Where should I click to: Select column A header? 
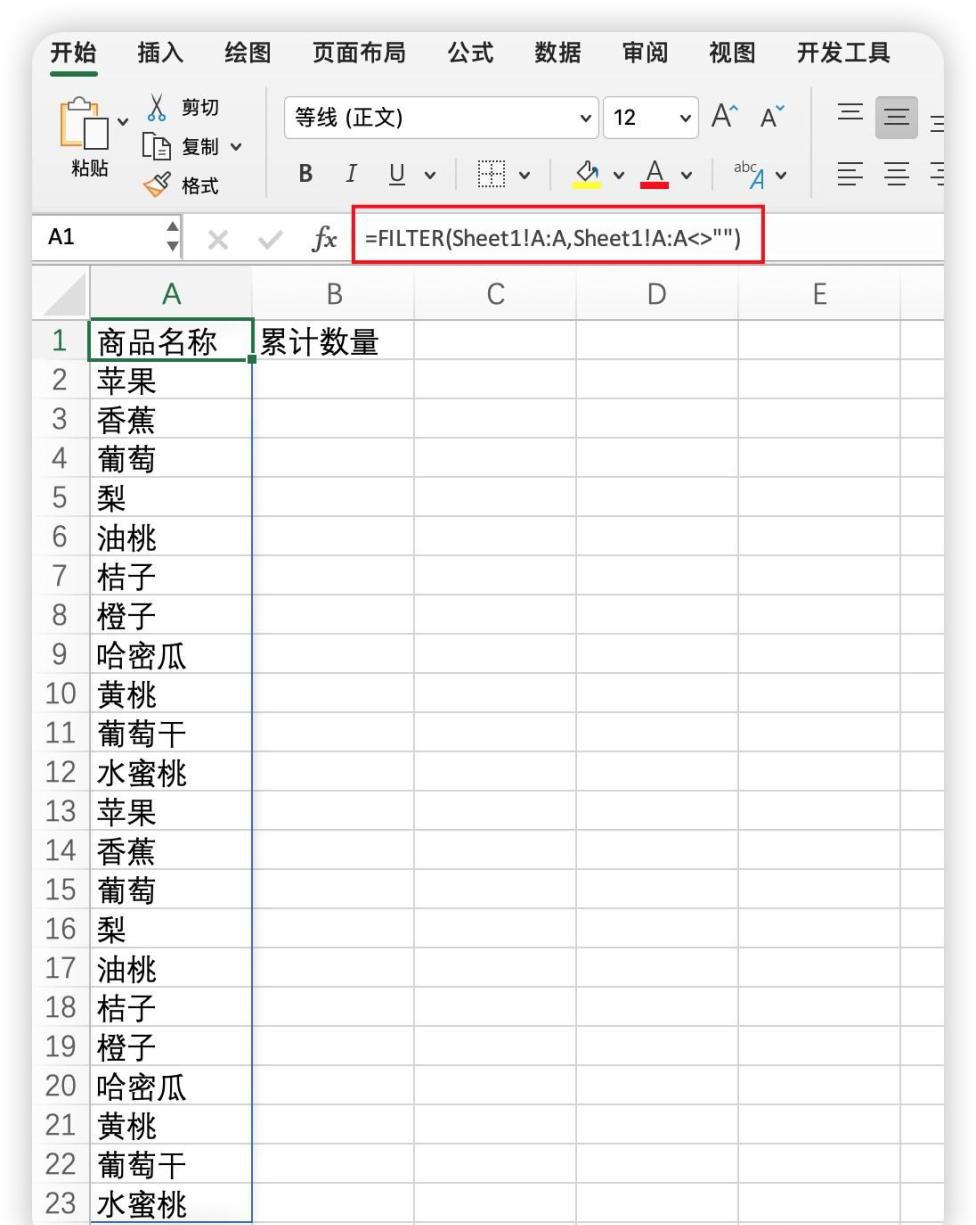click(171, 294)
